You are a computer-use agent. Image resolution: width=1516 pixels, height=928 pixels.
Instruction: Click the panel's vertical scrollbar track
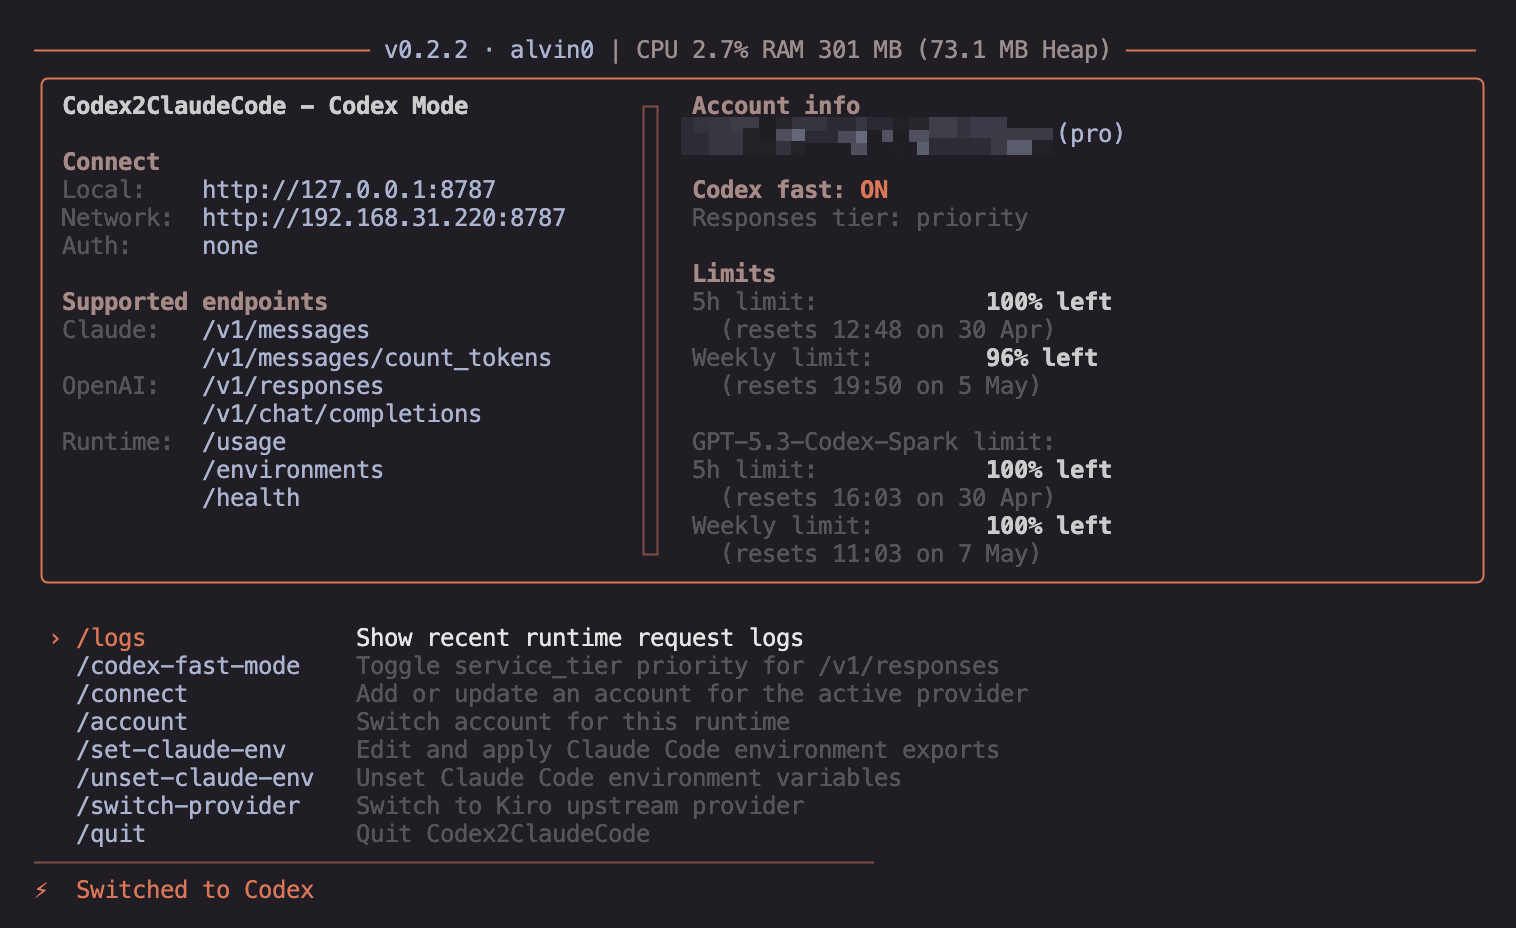[x=650, y=330]
